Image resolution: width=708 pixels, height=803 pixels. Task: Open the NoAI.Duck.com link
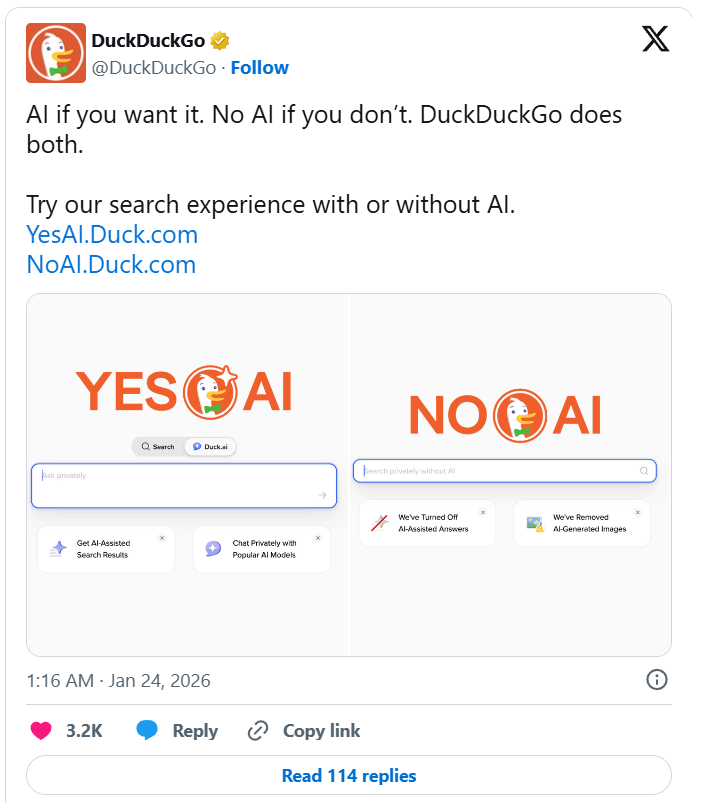tap(111, 264)
